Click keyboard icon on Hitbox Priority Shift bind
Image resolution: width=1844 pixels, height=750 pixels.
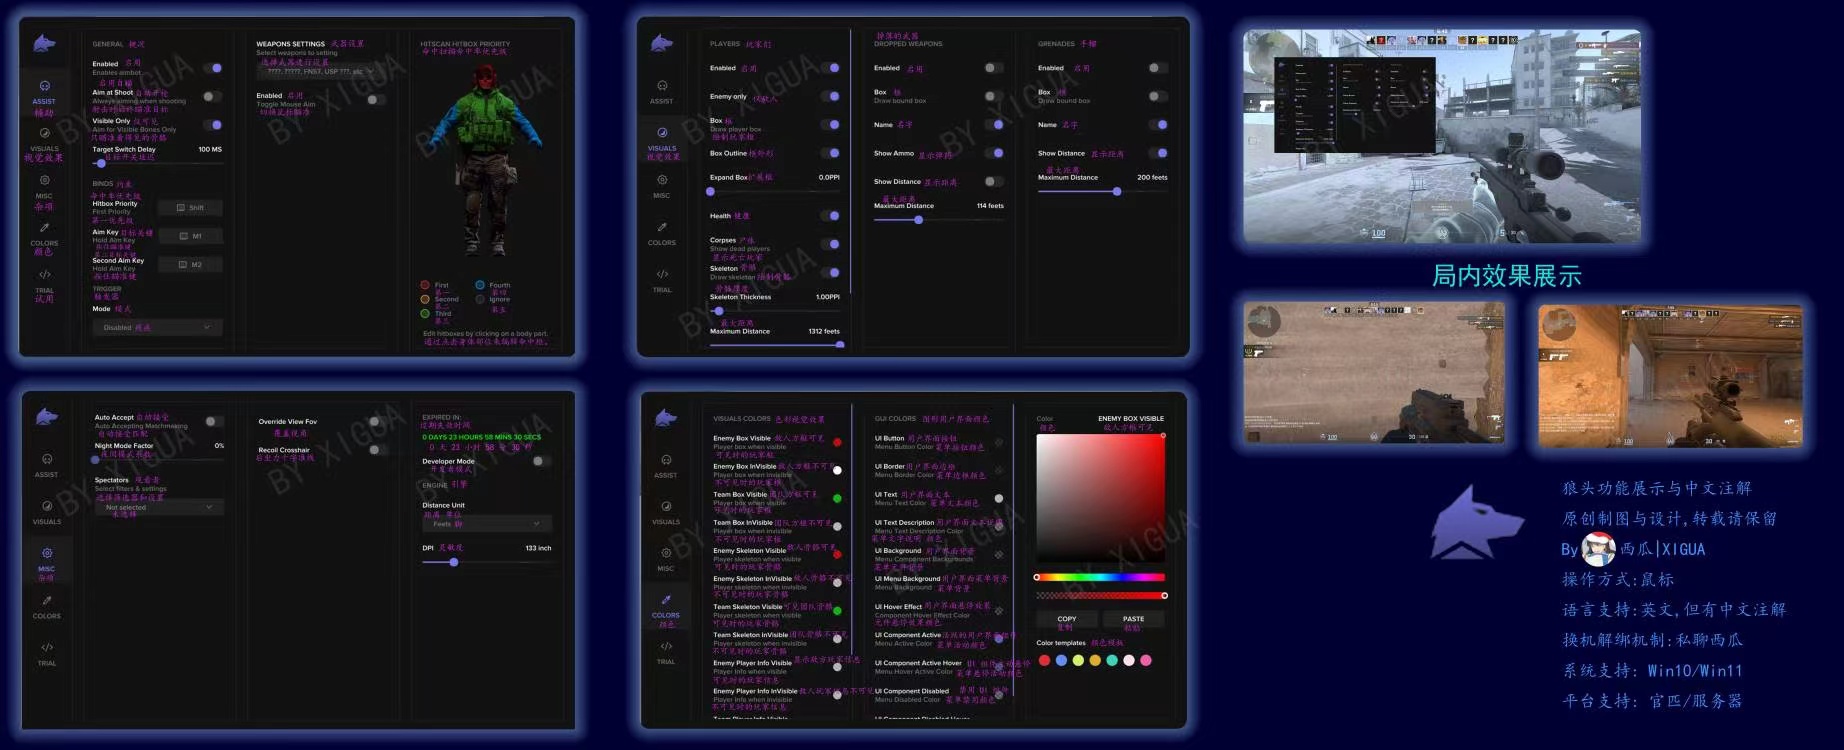click(181, 208)
